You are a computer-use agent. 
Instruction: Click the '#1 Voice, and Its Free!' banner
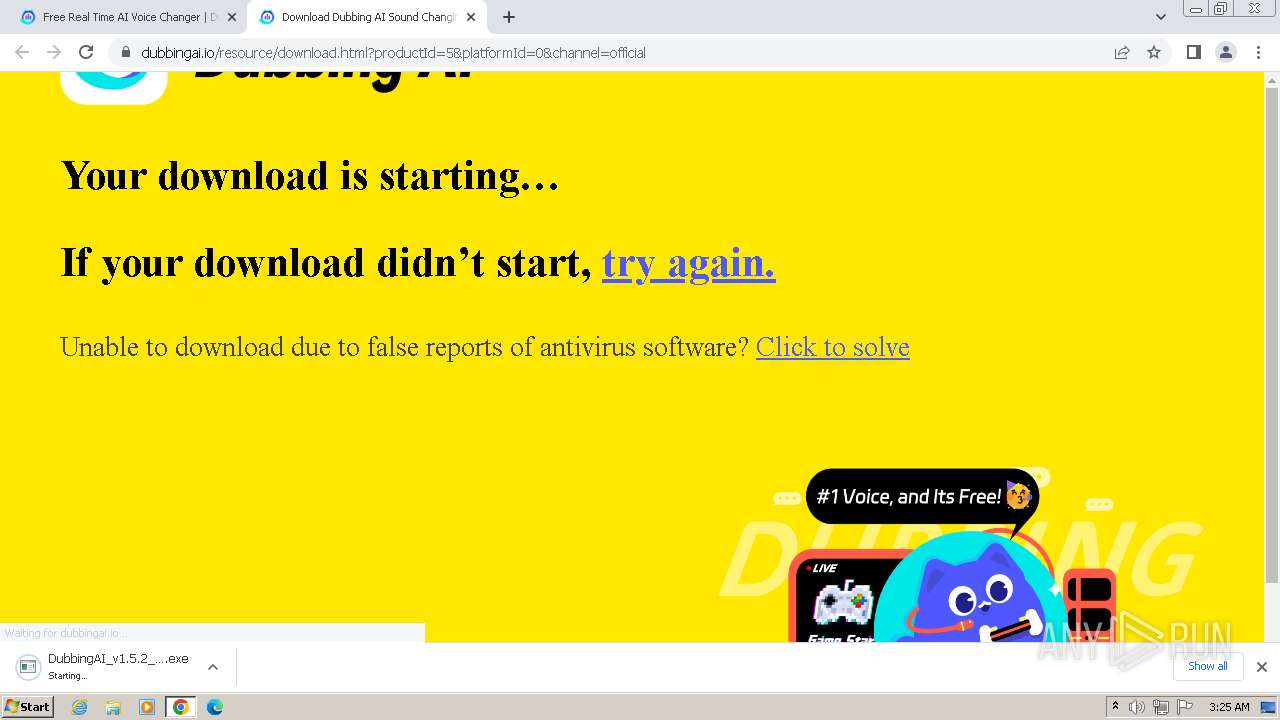click(921, 496)
